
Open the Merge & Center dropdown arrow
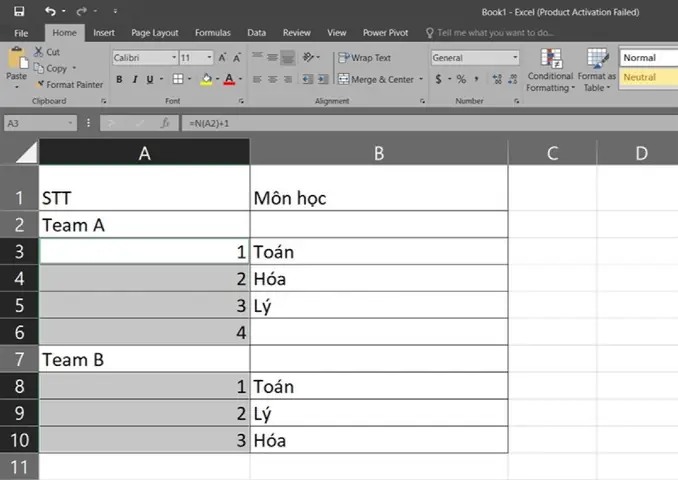click(x=421, y=80)
